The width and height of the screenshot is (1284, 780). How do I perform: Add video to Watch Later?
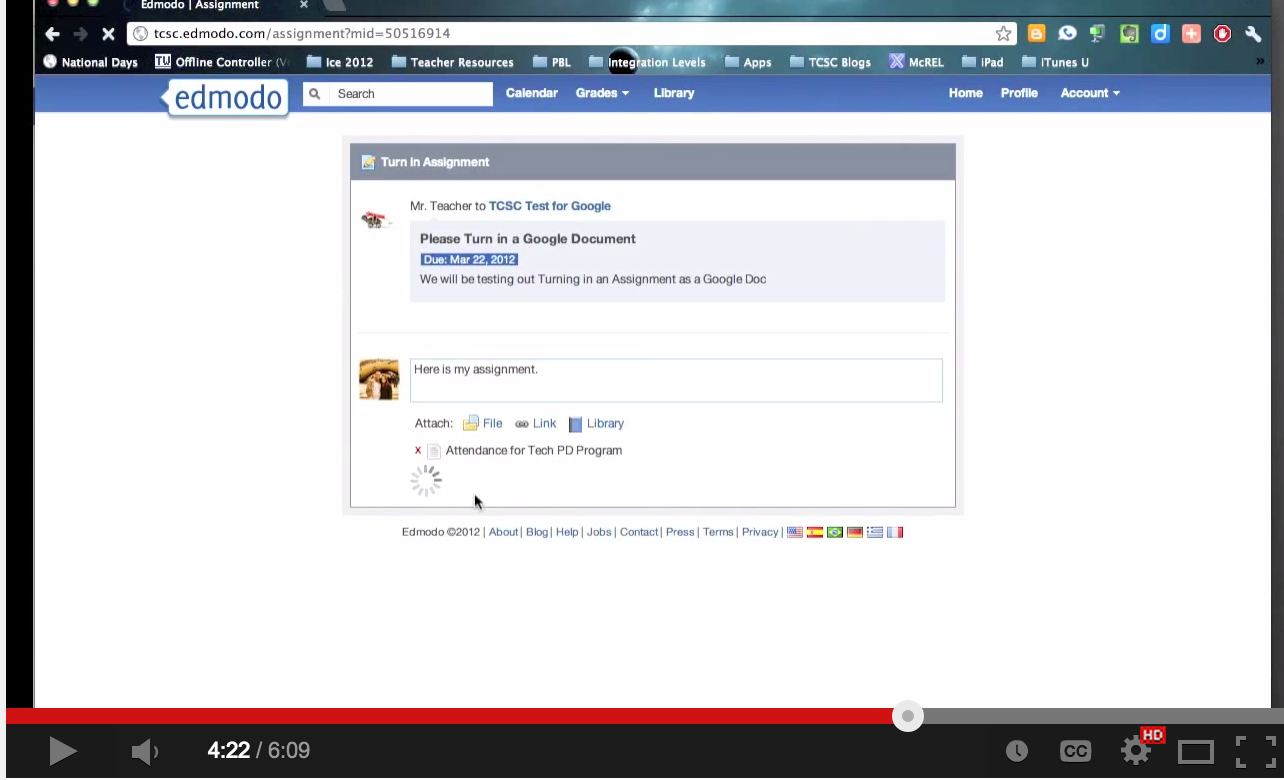[x=1017, y=751]
